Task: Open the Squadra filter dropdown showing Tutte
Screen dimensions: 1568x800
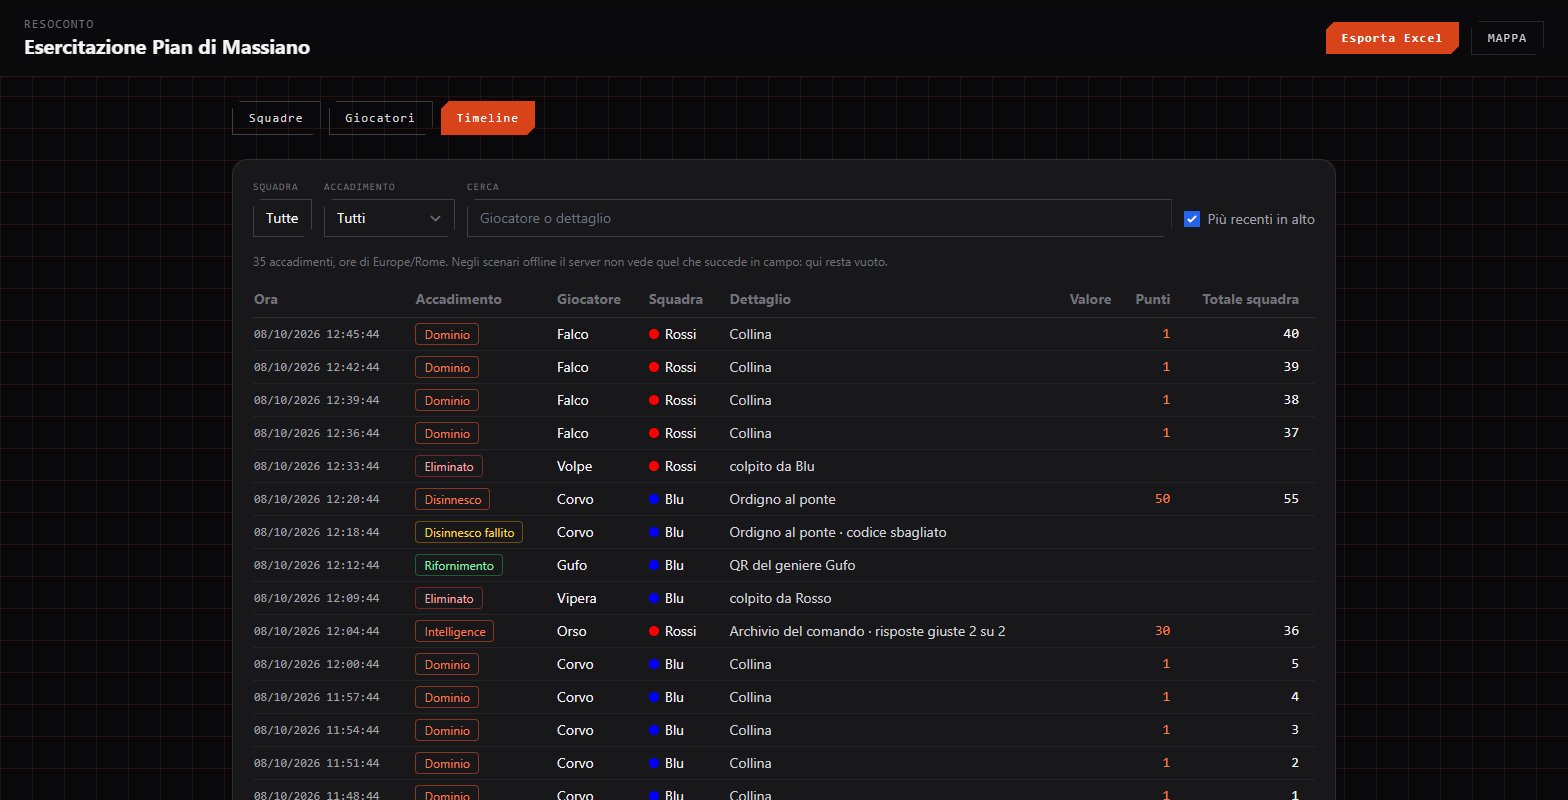Action: 282,218
